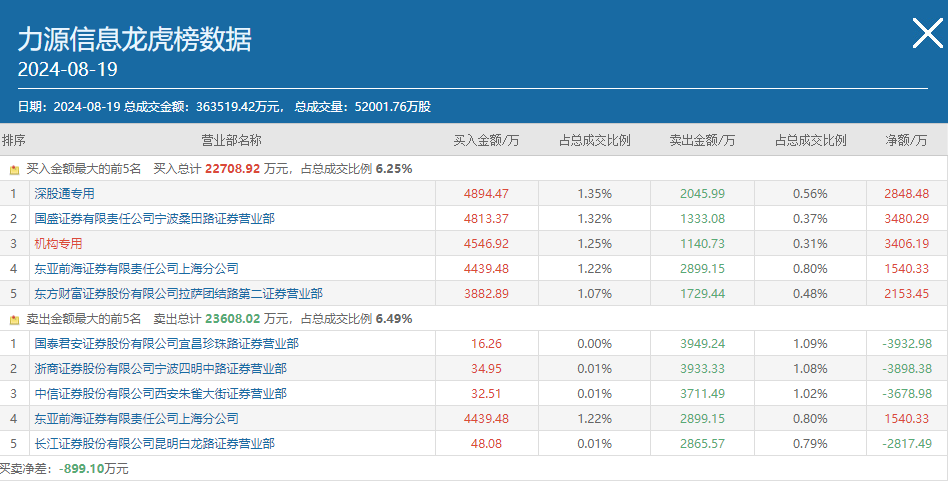
Task: Select buy amount 4813.37
Action: [x=486, y=219]
